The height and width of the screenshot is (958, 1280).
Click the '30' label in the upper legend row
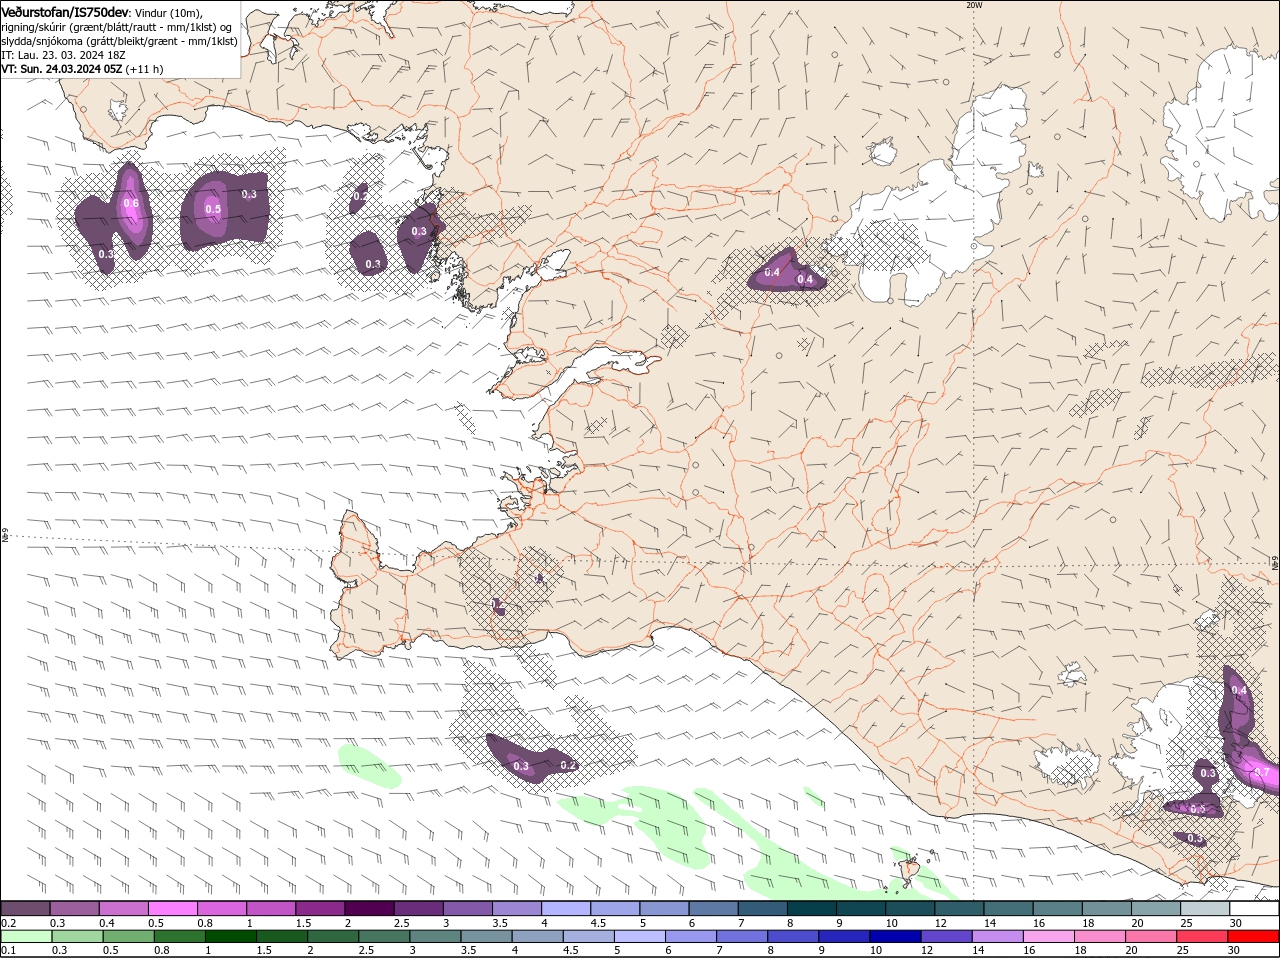[x=1236, y=923]
